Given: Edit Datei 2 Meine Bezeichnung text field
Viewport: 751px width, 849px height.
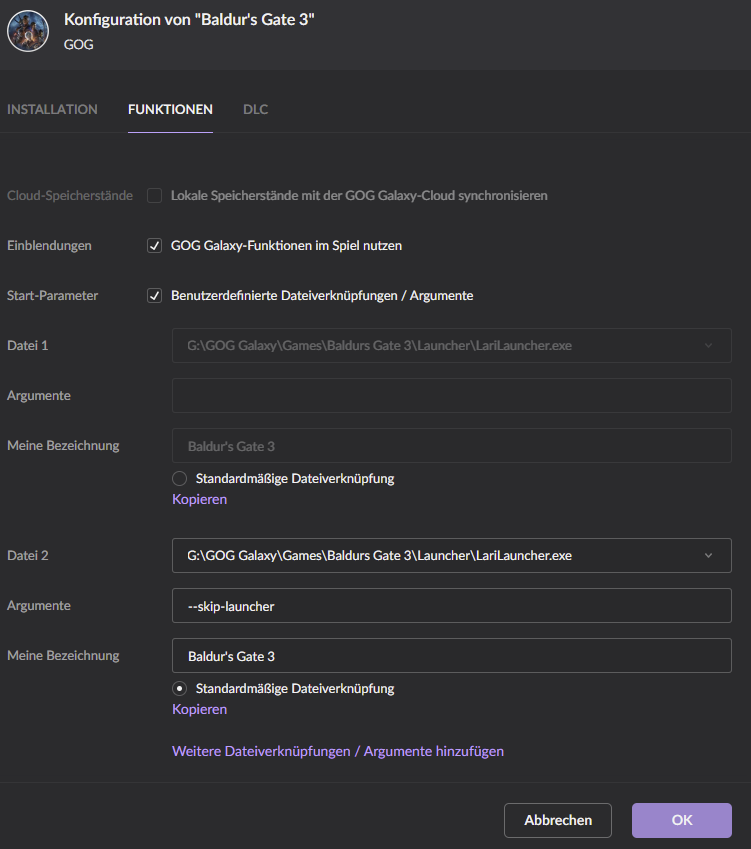Looking at the screenshot, I should click(x=451, y=656).
